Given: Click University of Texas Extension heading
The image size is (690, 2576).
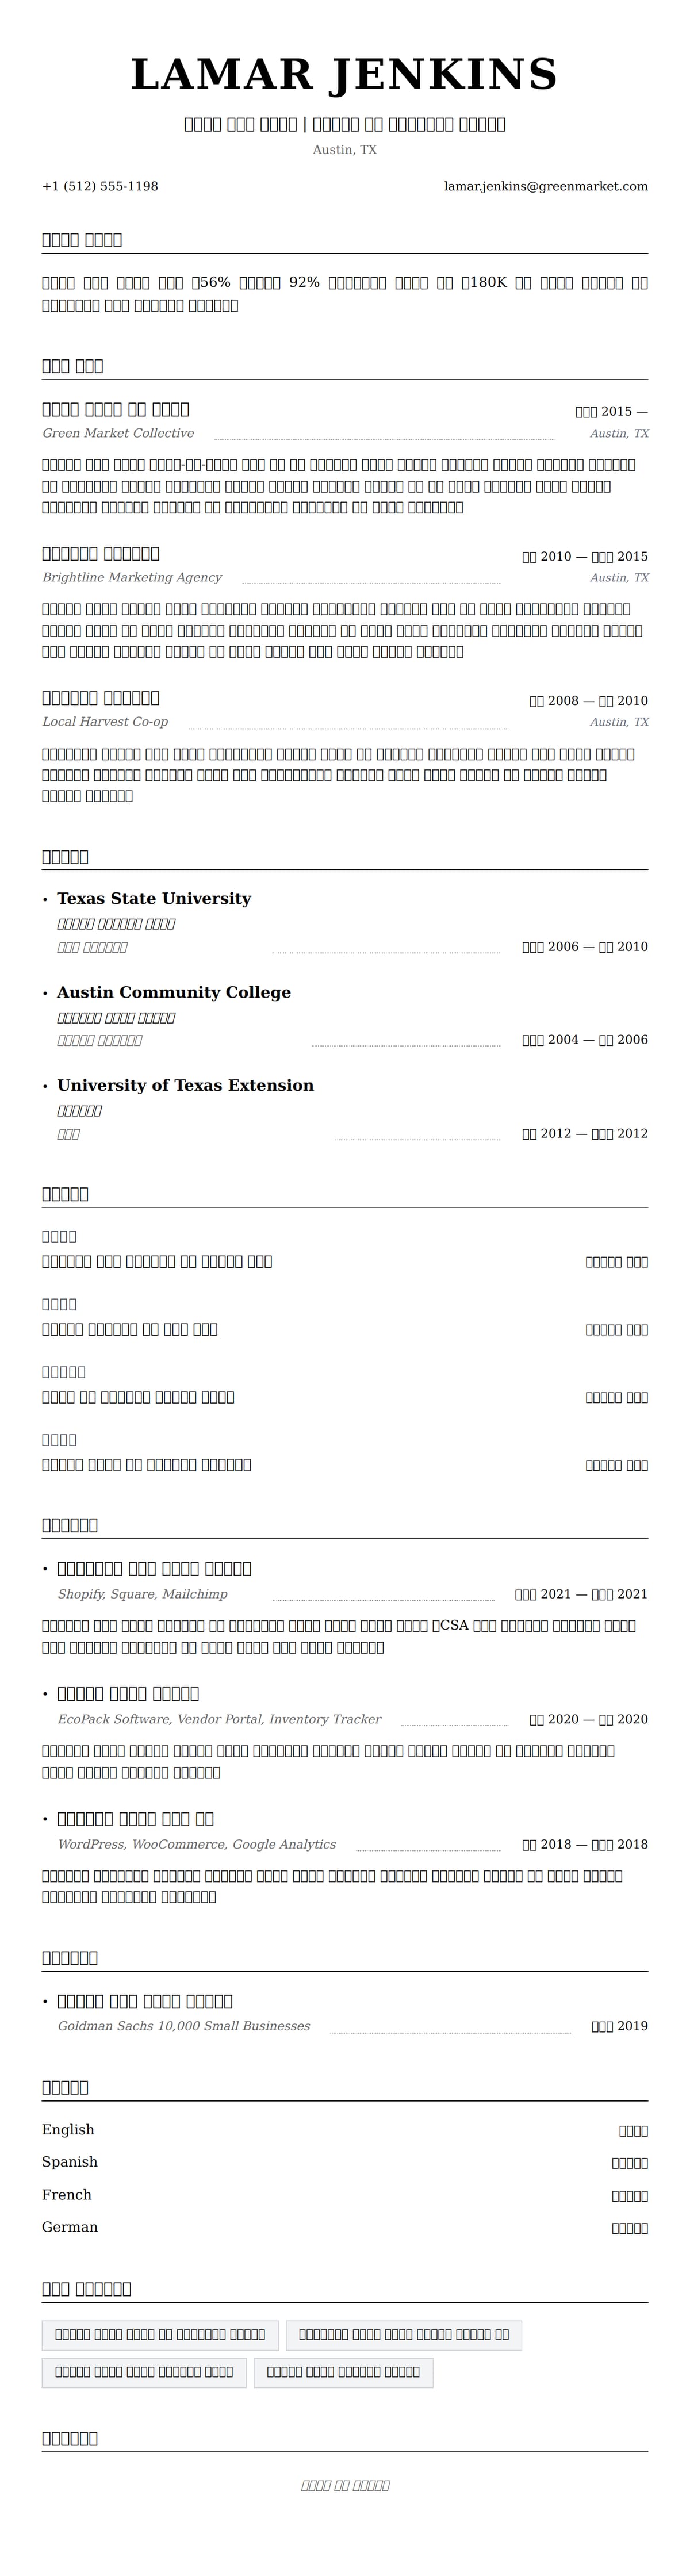Looking at the screenshot, I should click(185, 1086).
